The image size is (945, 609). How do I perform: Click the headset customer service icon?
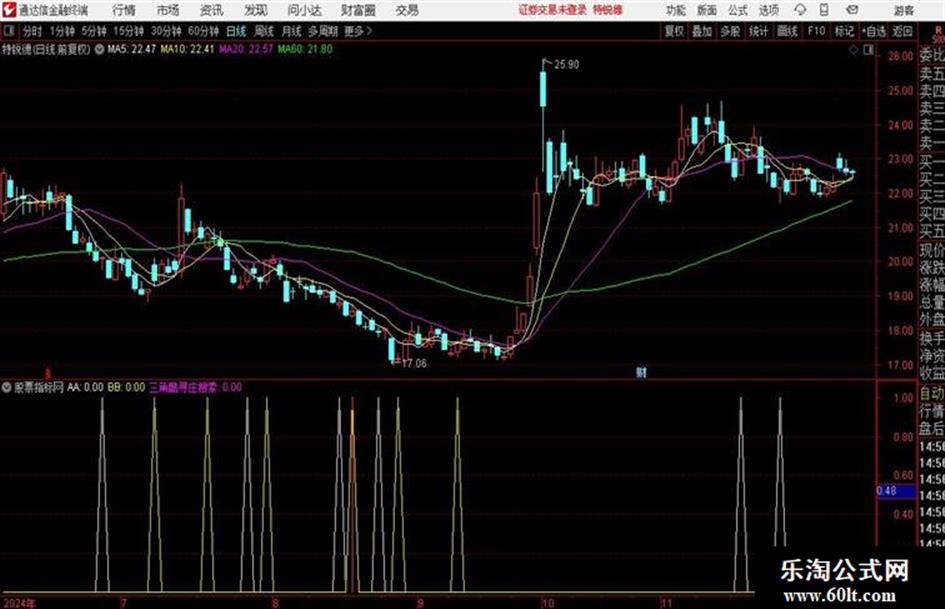pyautogui.click(x=800, y=10)
